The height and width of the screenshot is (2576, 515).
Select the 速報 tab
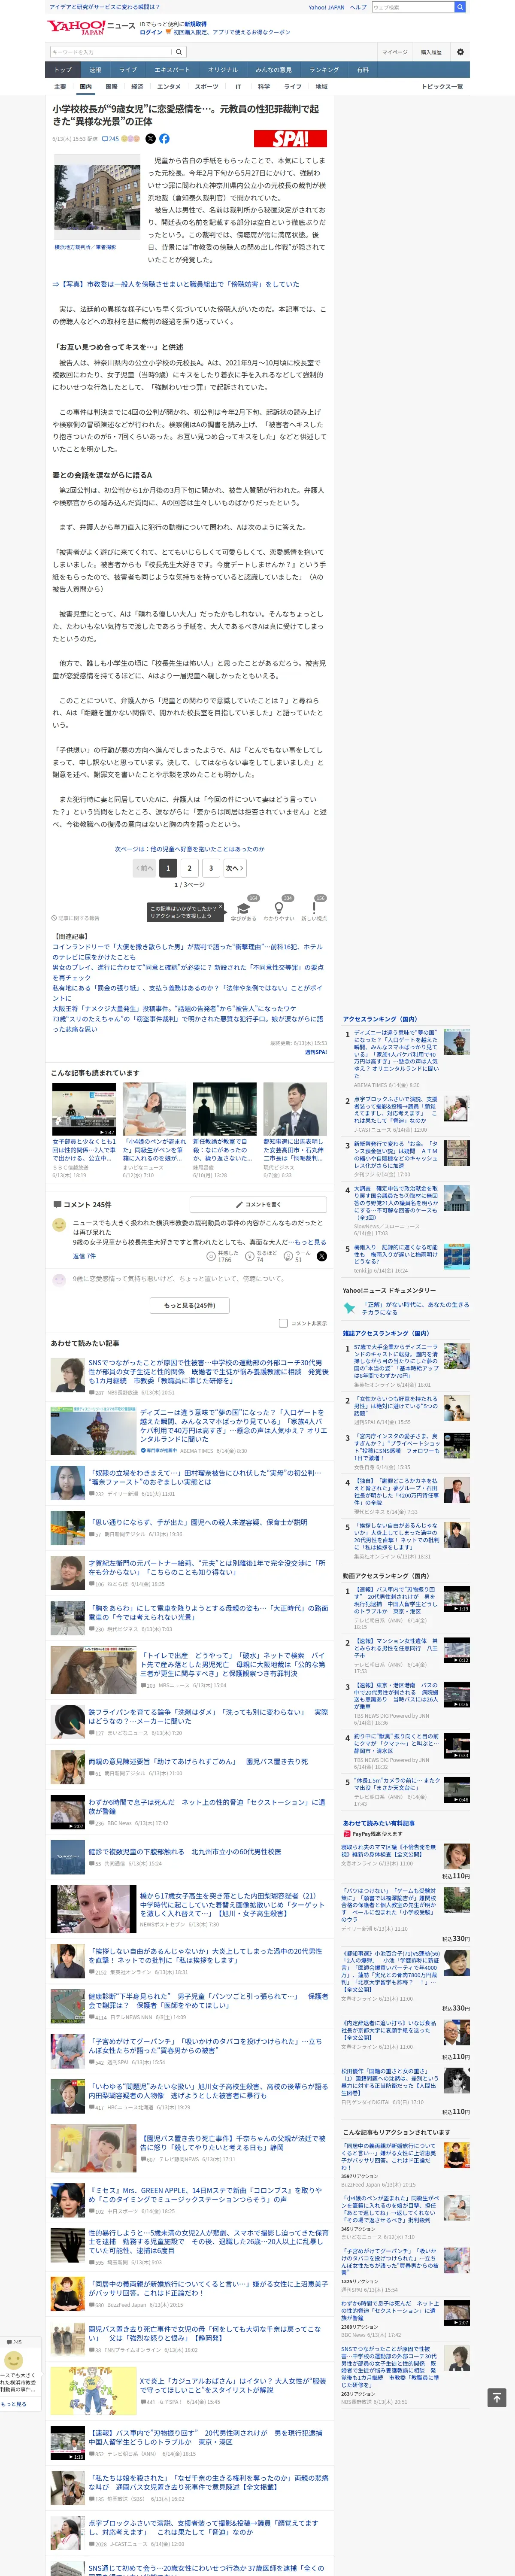95,70
